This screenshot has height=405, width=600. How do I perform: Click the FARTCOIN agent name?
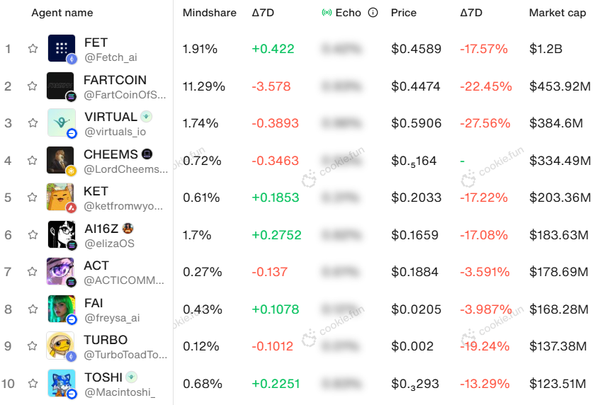[x=117, y=80]
